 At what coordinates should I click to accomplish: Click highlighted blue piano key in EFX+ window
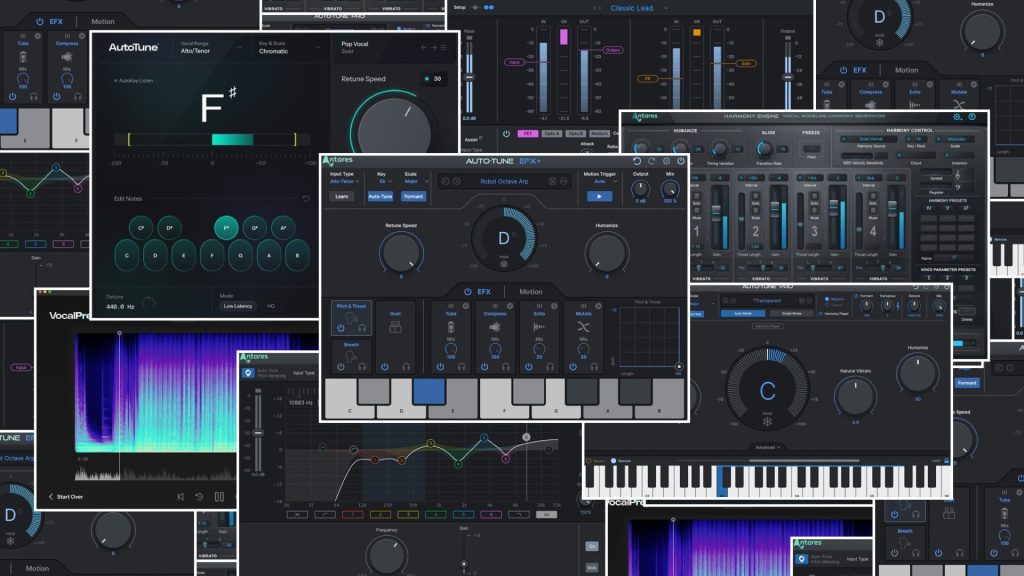(x=429, y=392)
